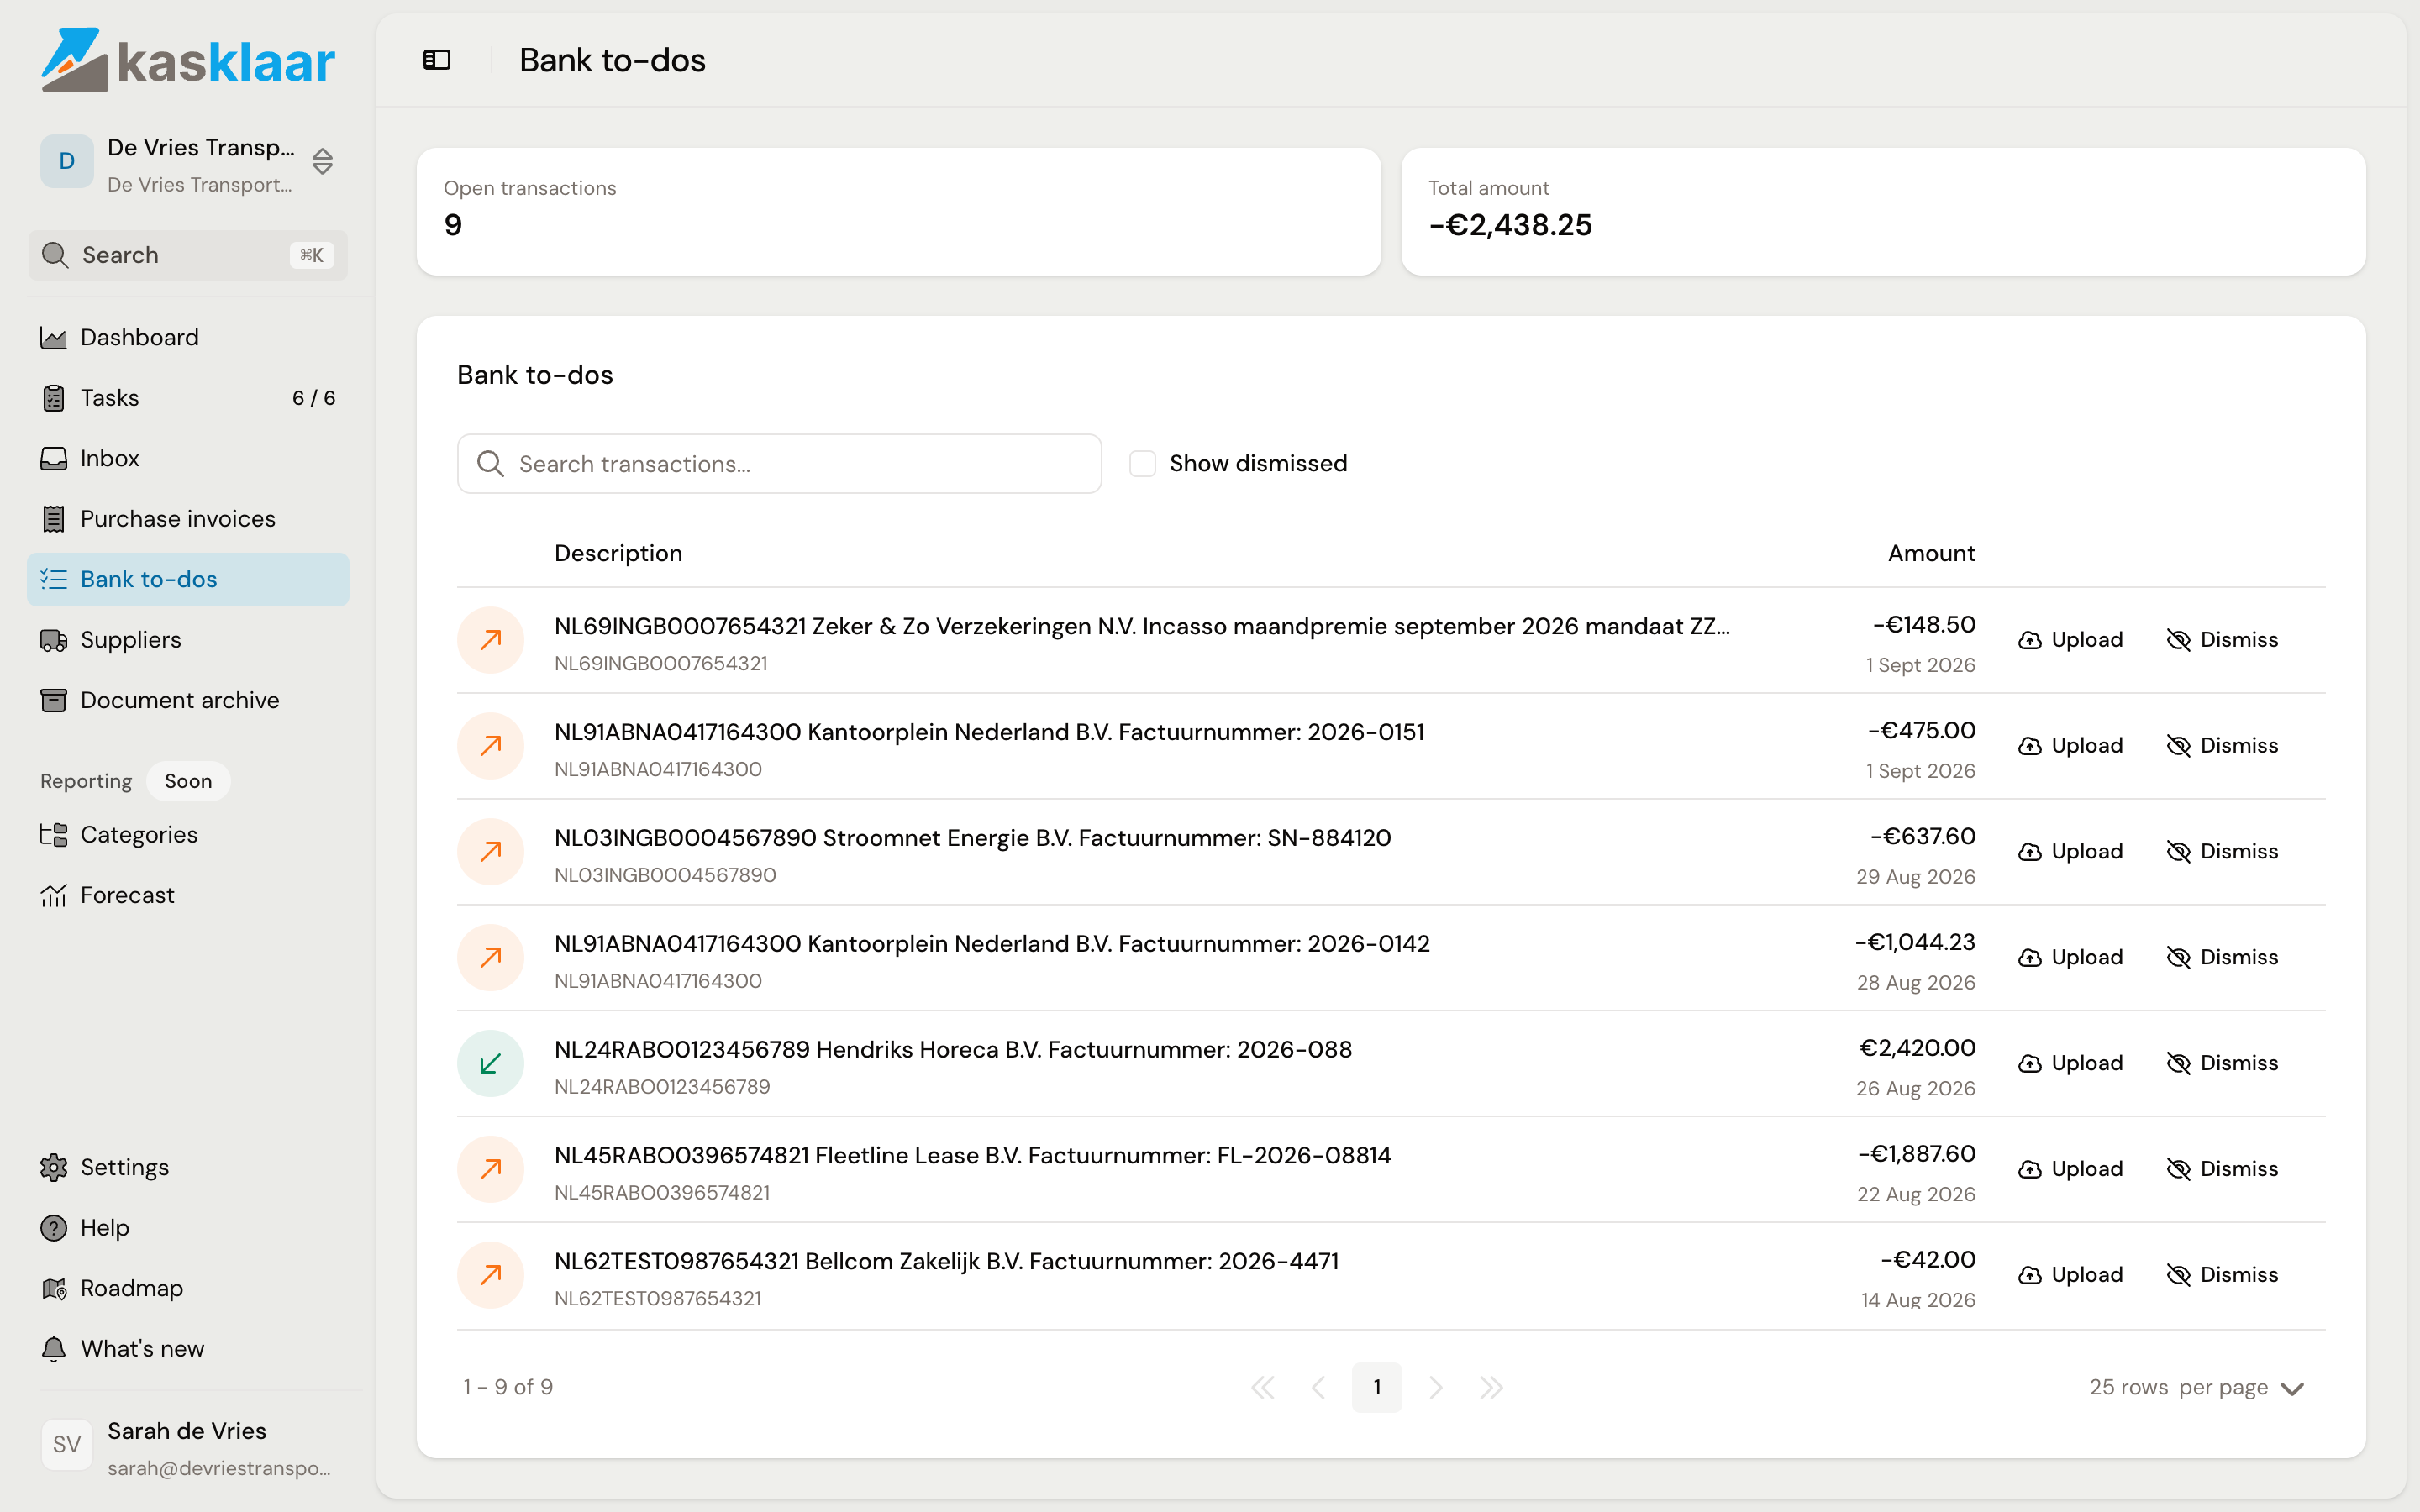2420x1512 pixels.
Task: Open What's new notifications
Action: (x=188, y=1349)
